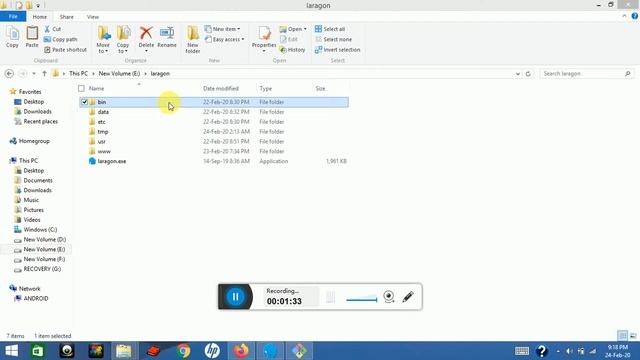
Task: Click the Copy ribbon icon
Action: pyautogui.click(x=12, y=37)
